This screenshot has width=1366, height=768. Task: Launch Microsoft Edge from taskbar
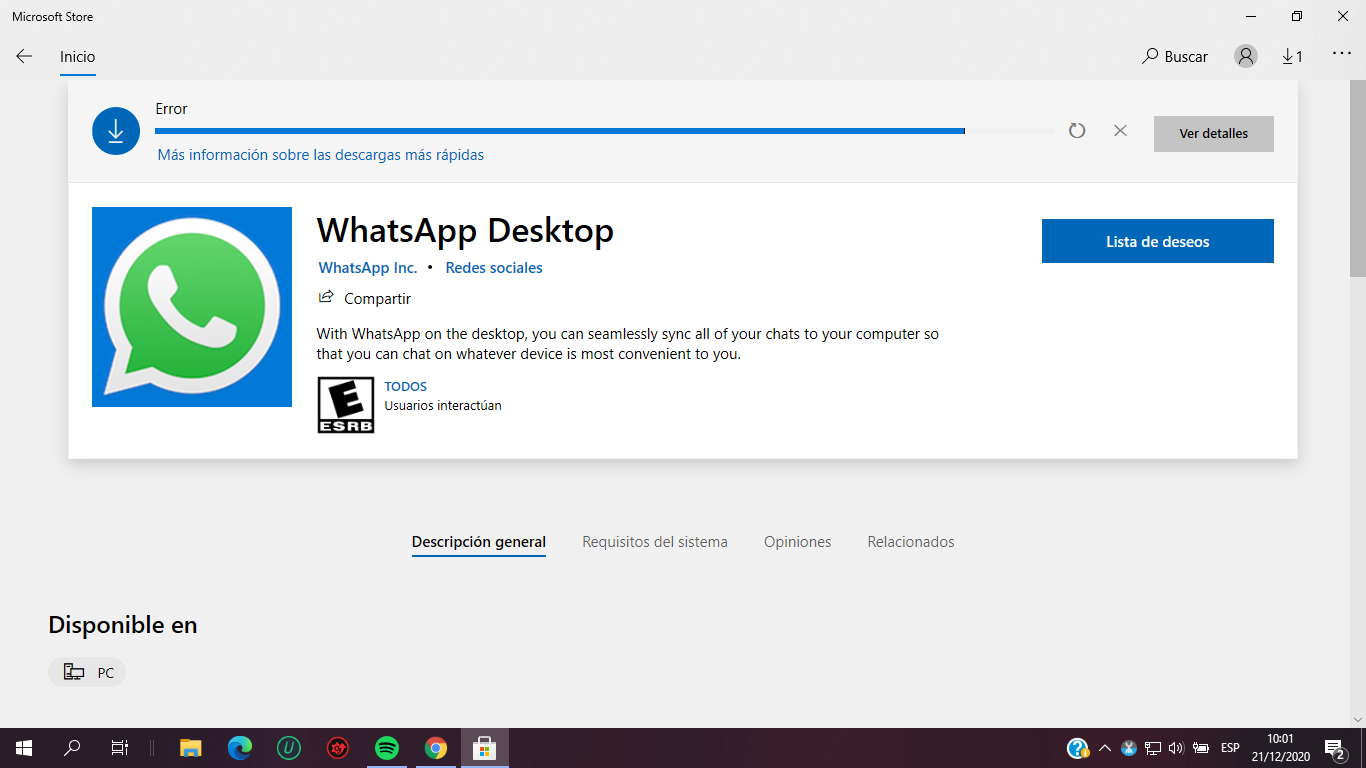240,748
